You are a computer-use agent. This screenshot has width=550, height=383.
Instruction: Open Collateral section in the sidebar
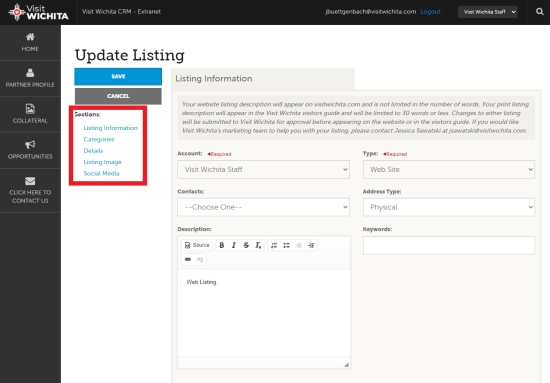pyautogui.click(x=30, y=114)
